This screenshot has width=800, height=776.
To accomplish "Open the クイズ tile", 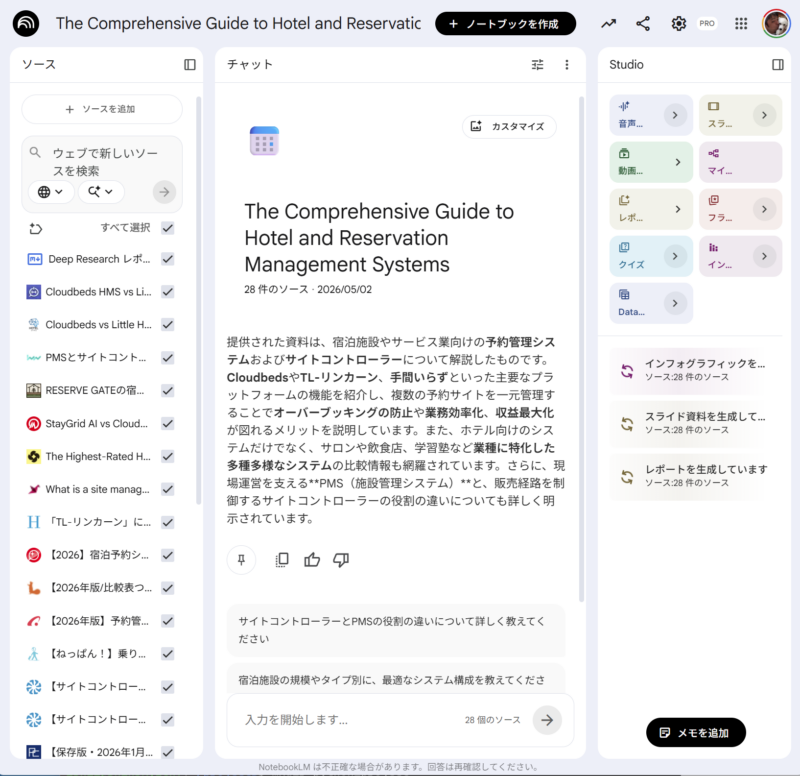I will tap(651, 256).
